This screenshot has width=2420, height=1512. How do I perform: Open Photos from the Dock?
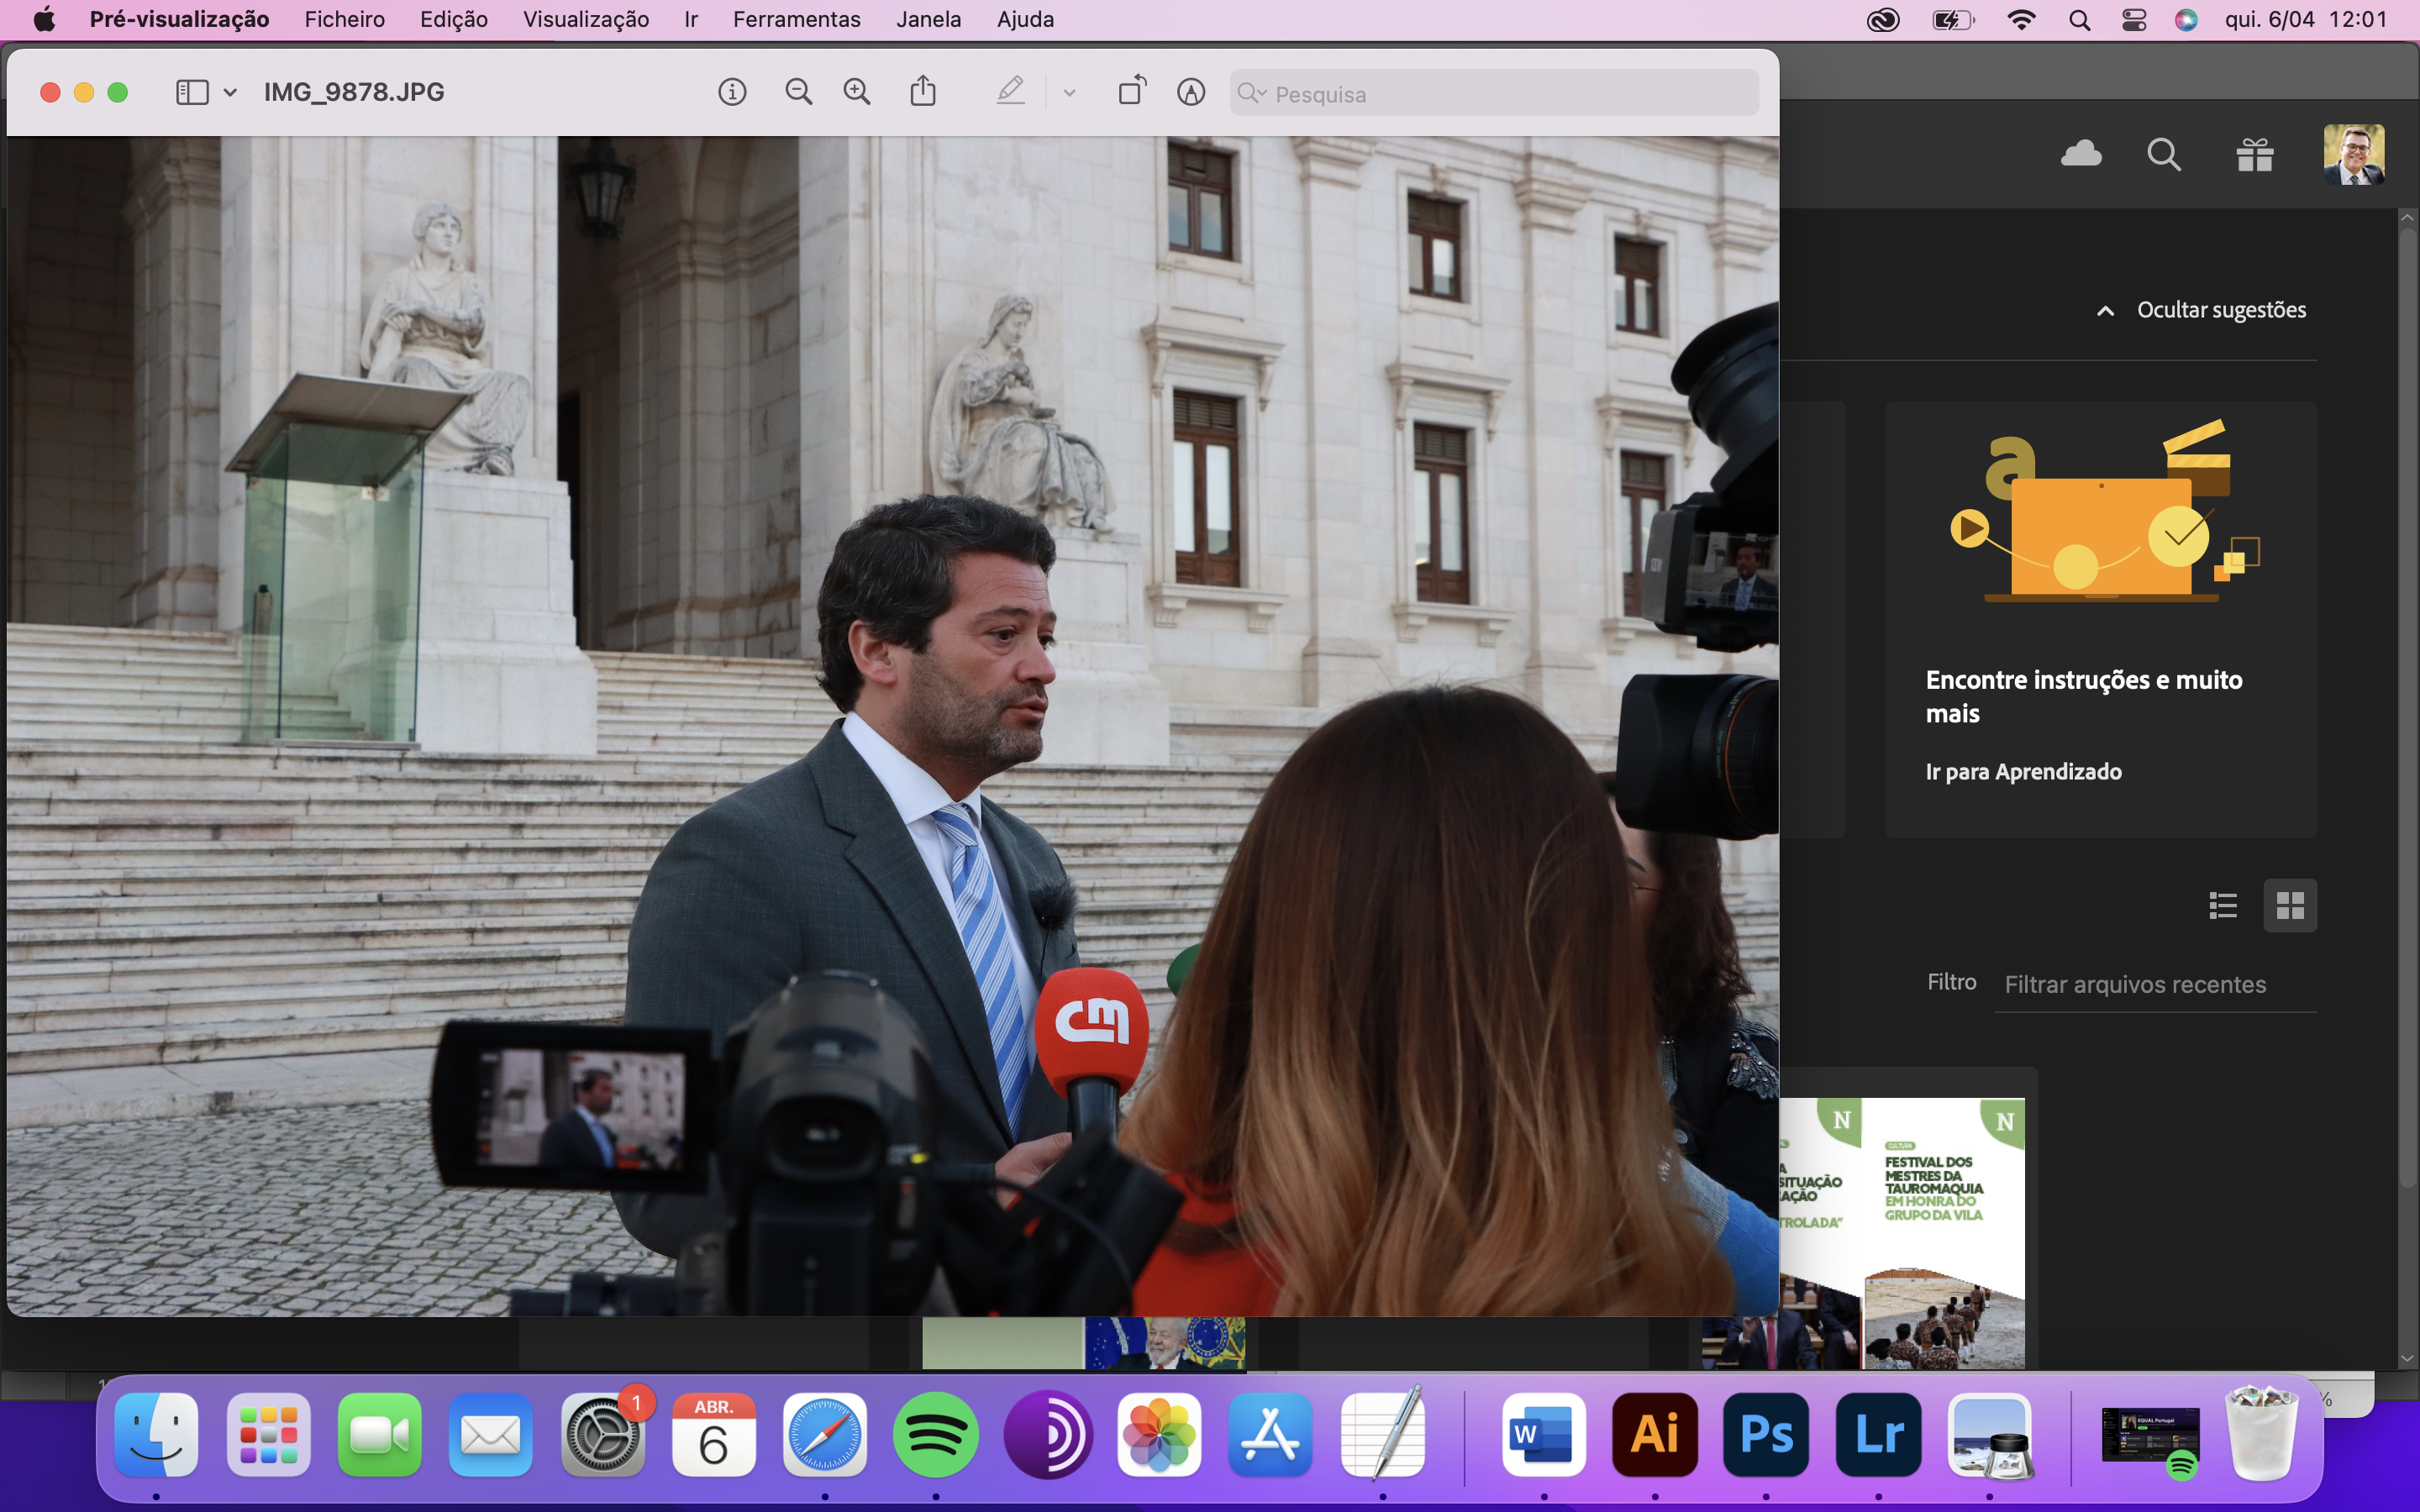1159,1435
